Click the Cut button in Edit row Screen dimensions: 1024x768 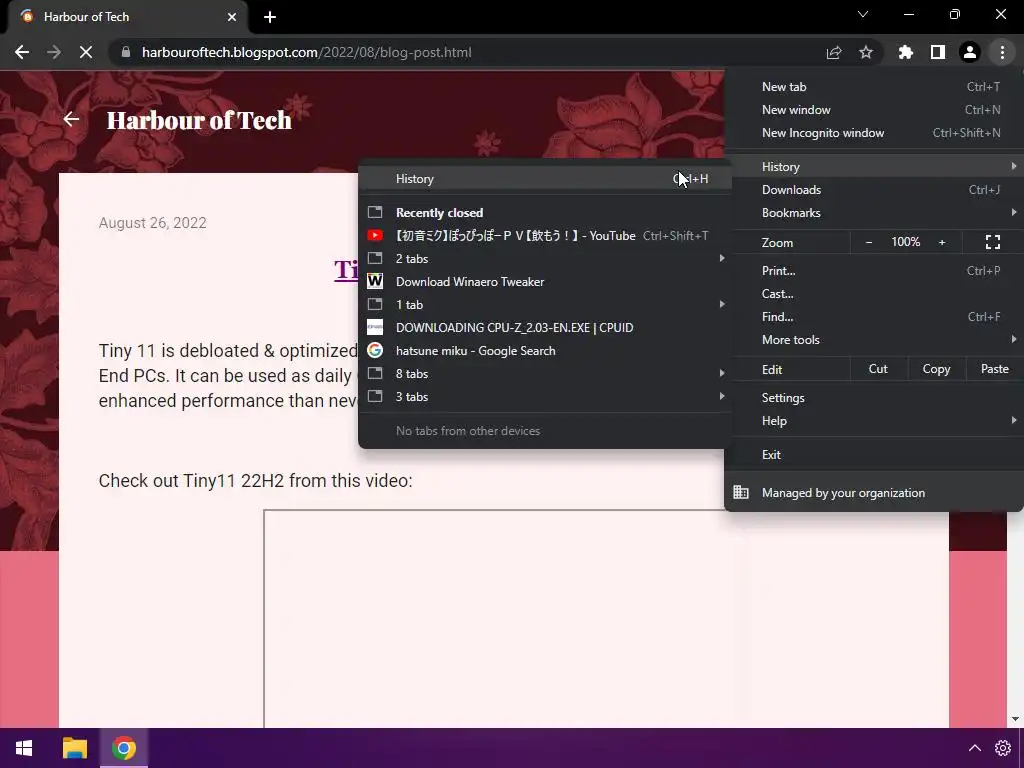[878, 369]
